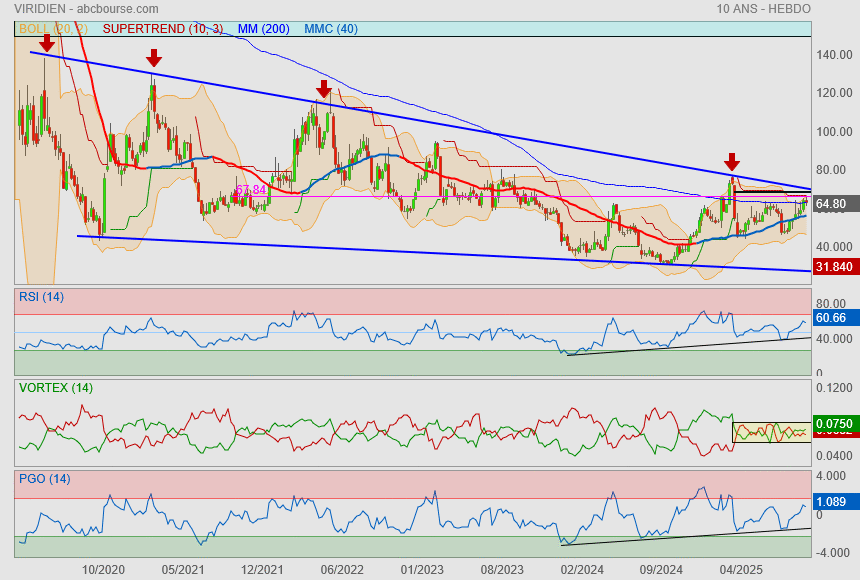
Task: Click the blue 60.66 RSI value tag
Action: (x=832, y=318)
